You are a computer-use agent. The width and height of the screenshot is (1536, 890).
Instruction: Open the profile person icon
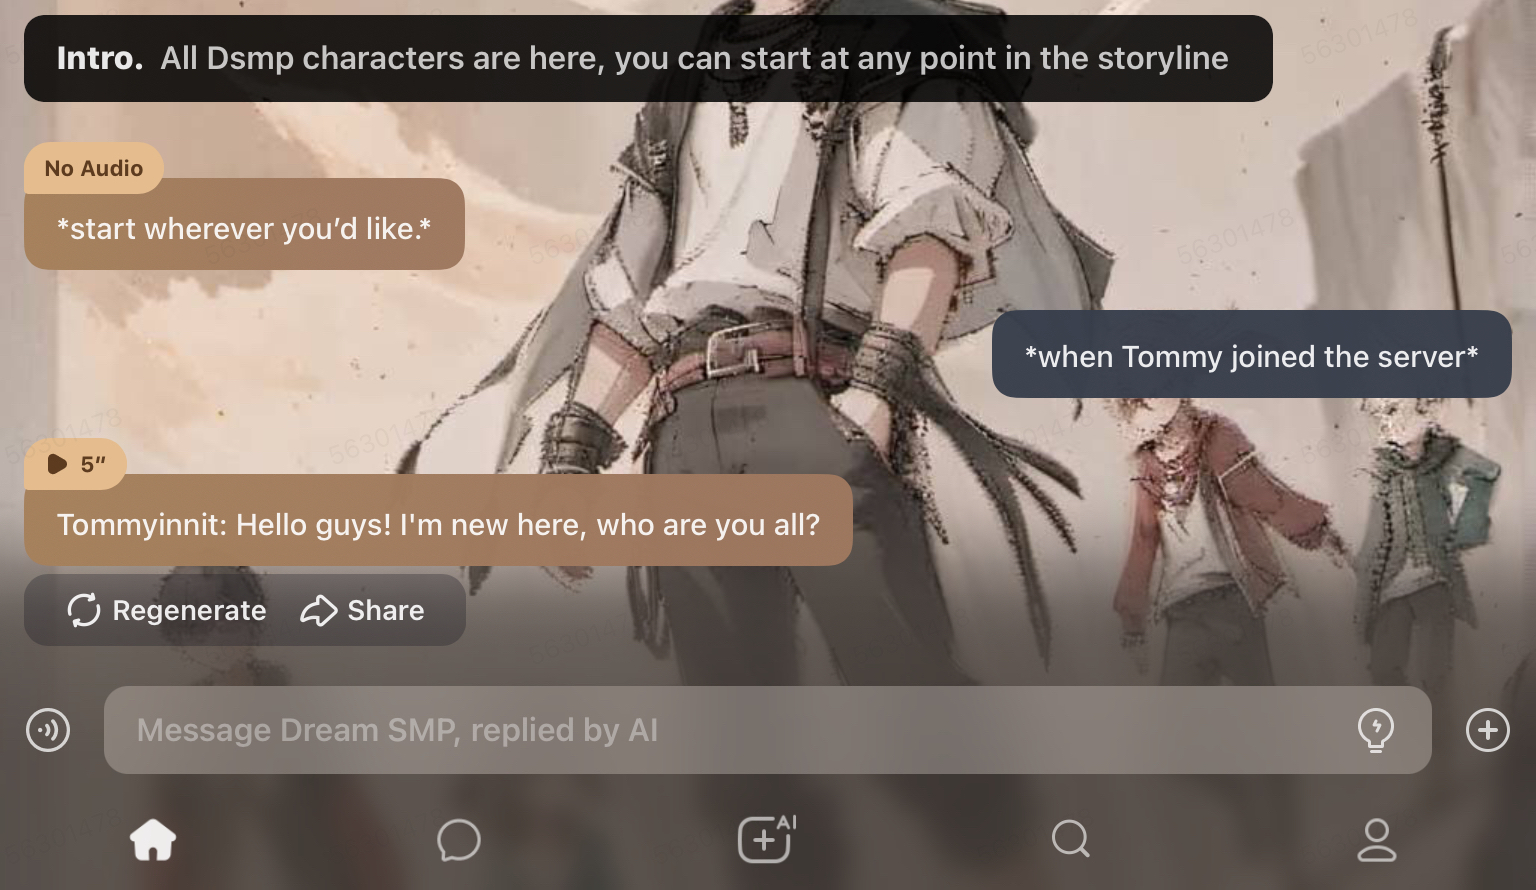tap(1376, 839)
